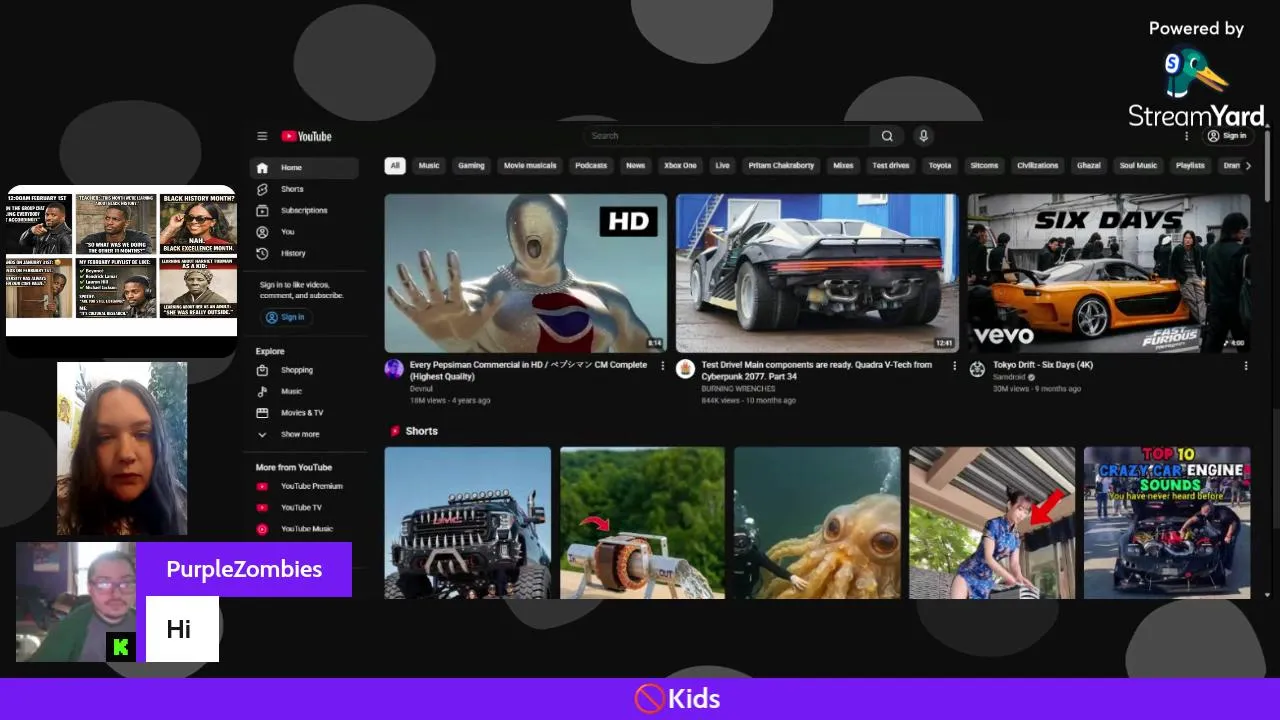The width and height of the screenshot is (1280, 720).
Task: Select the Gaming filter chip
Action: click(471, 166)
